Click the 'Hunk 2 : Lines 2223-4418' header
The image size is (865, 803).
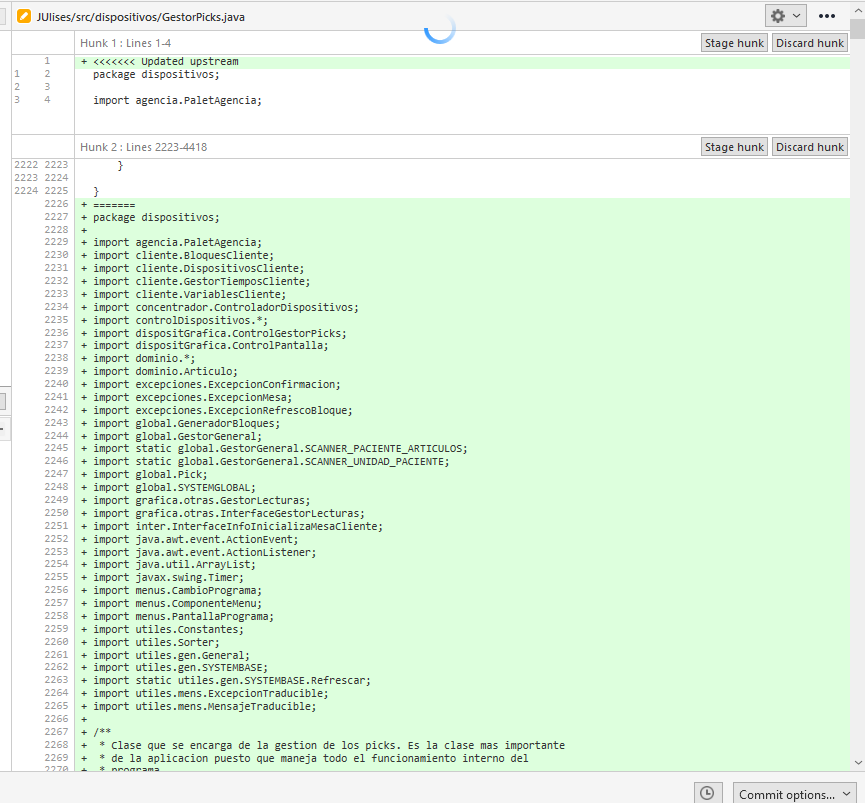click(143, 147)
